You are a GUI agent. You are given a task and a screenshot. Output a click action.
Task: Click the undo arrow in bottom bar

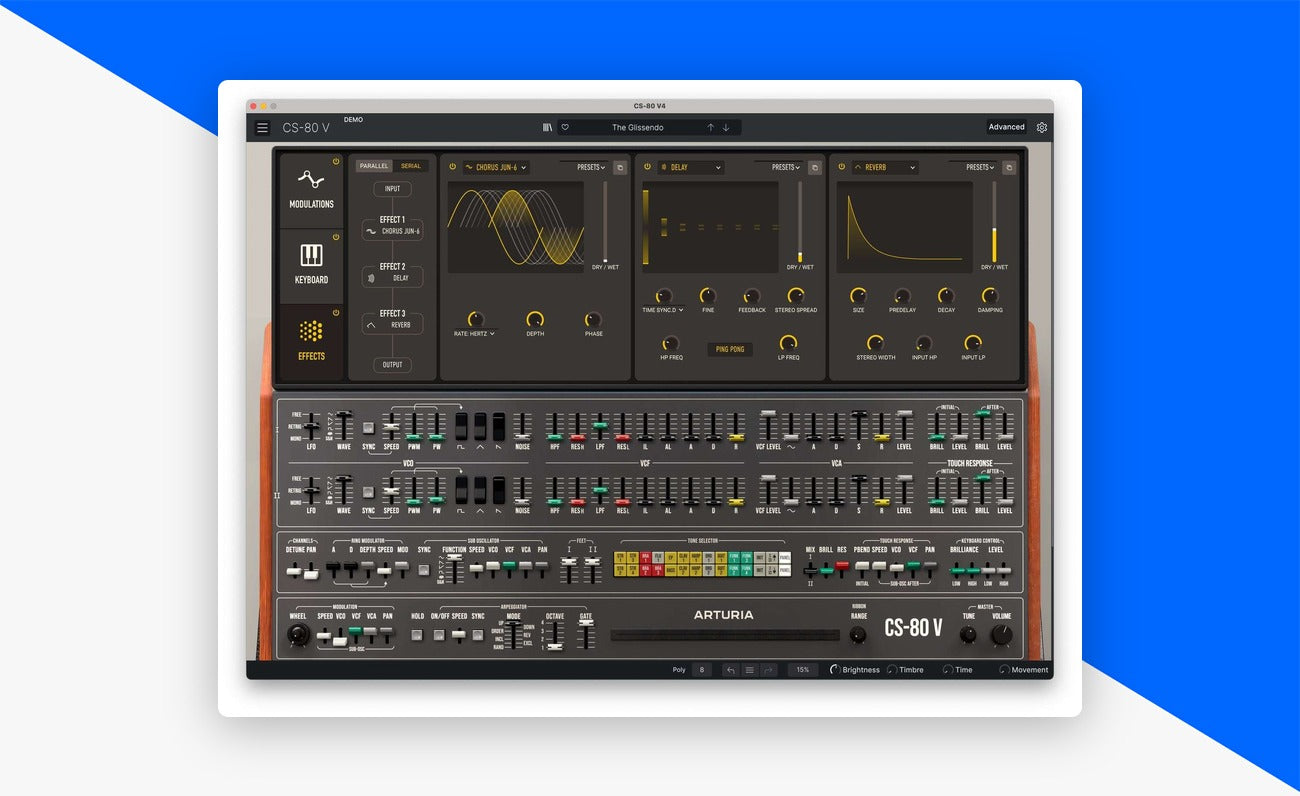pyautogui.click(x=731, y=670)
